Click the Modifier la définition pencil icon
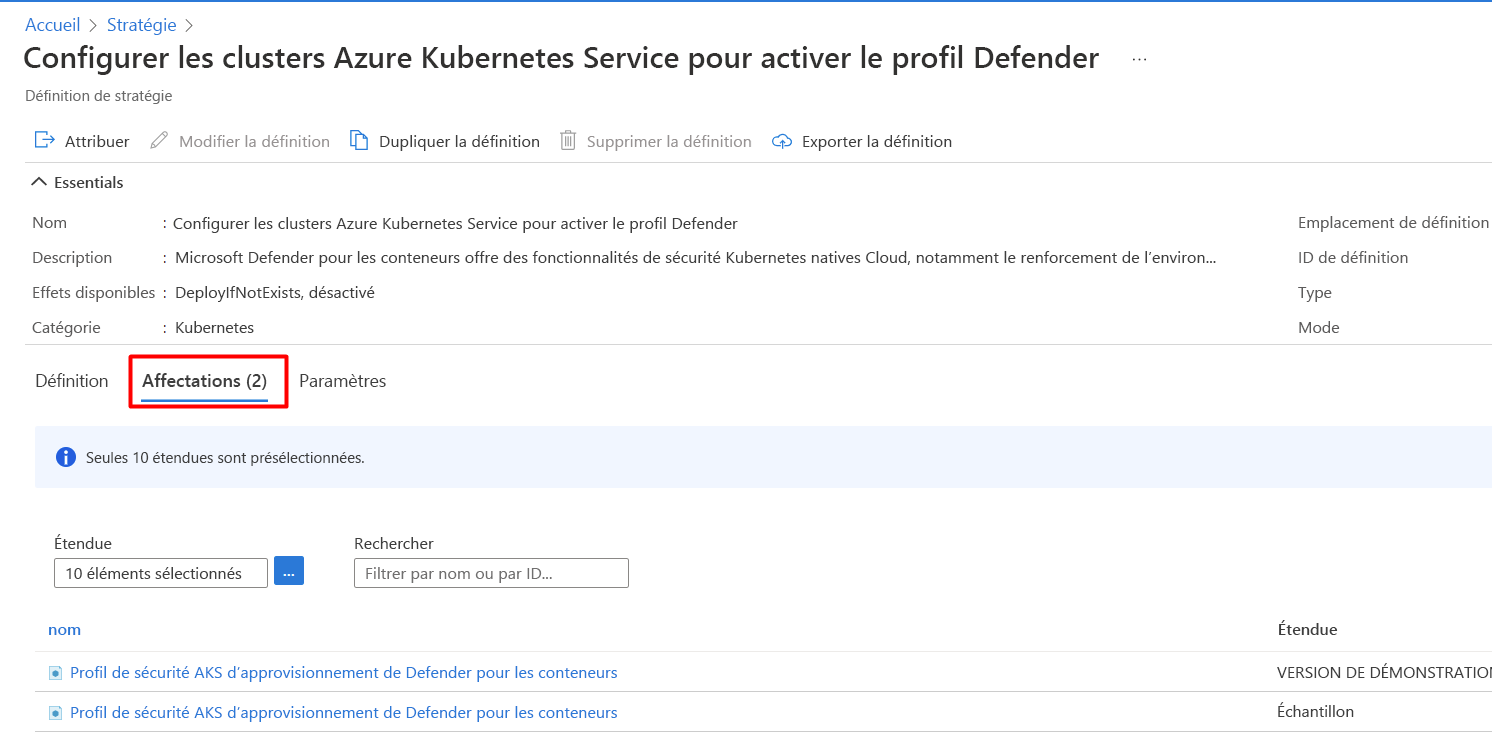The width and height of the screenshot is (1492, 747). 159,140
